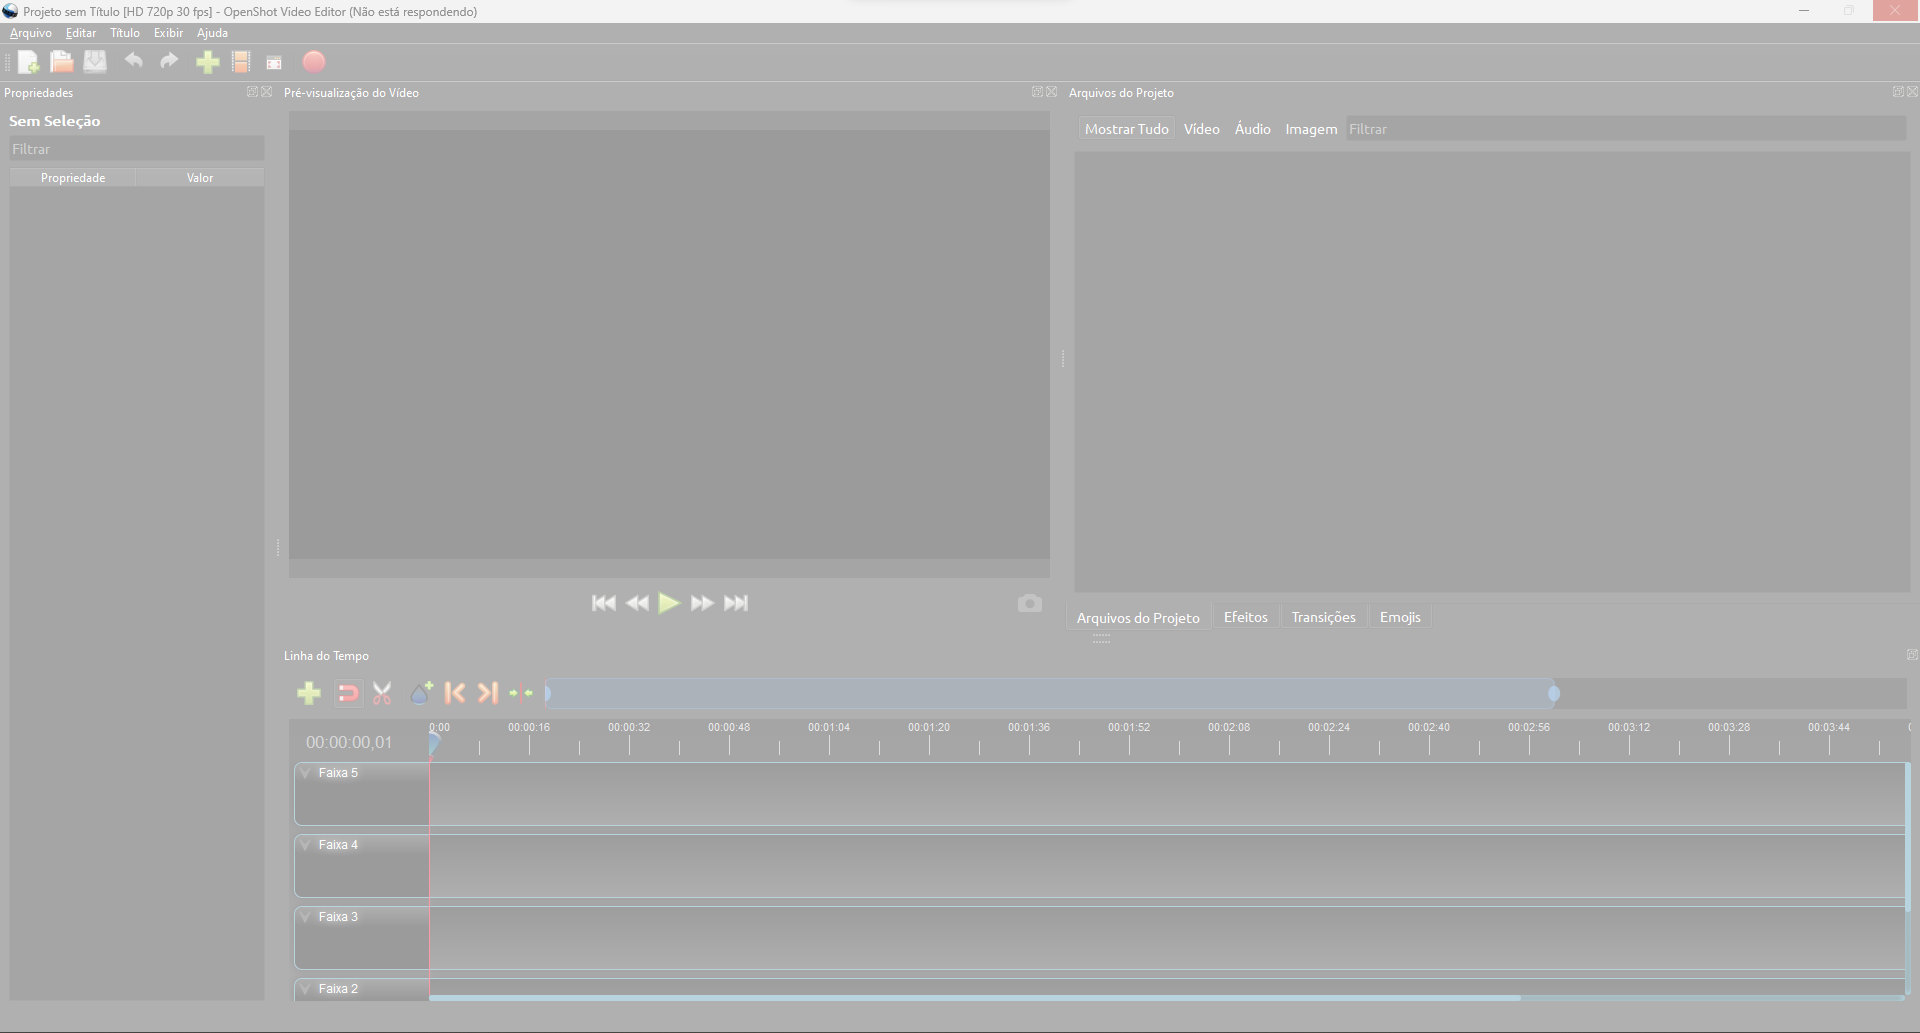Open the Ajuda menu
This screenshot has height=1033, width=1920.
coord(212,33)
